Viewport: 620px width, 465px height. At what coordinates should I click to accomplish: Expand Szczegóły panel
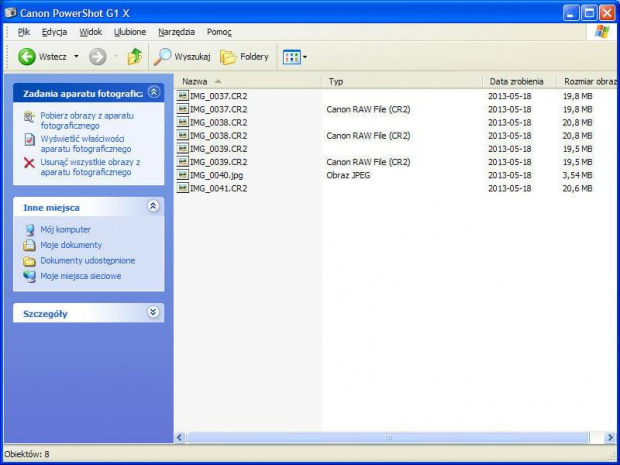click(153, 312)
